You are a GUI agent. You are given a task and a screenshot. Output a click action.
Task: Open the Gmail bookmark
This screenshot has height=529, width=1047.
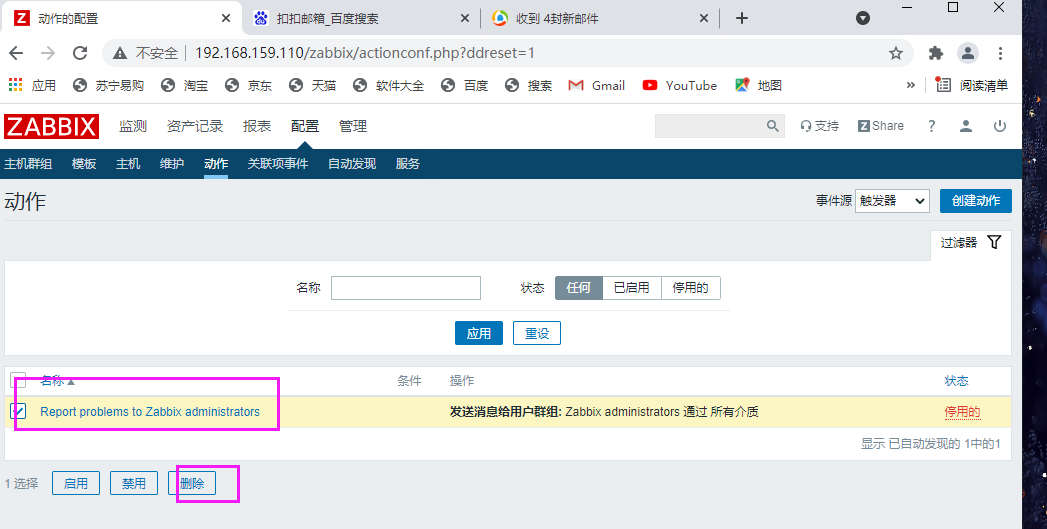[x=596, y=85]
